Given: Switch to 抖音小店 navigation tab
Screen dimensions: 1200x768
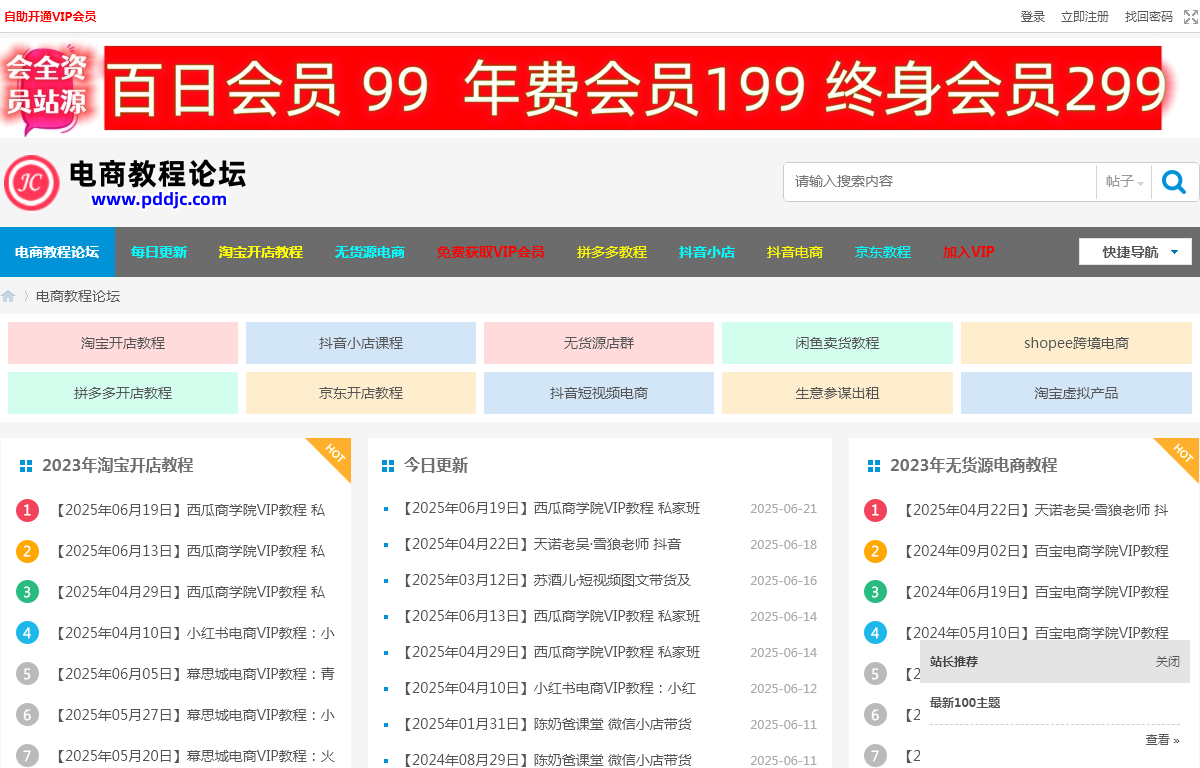Looking at the screenshot, I should point(707,252).
